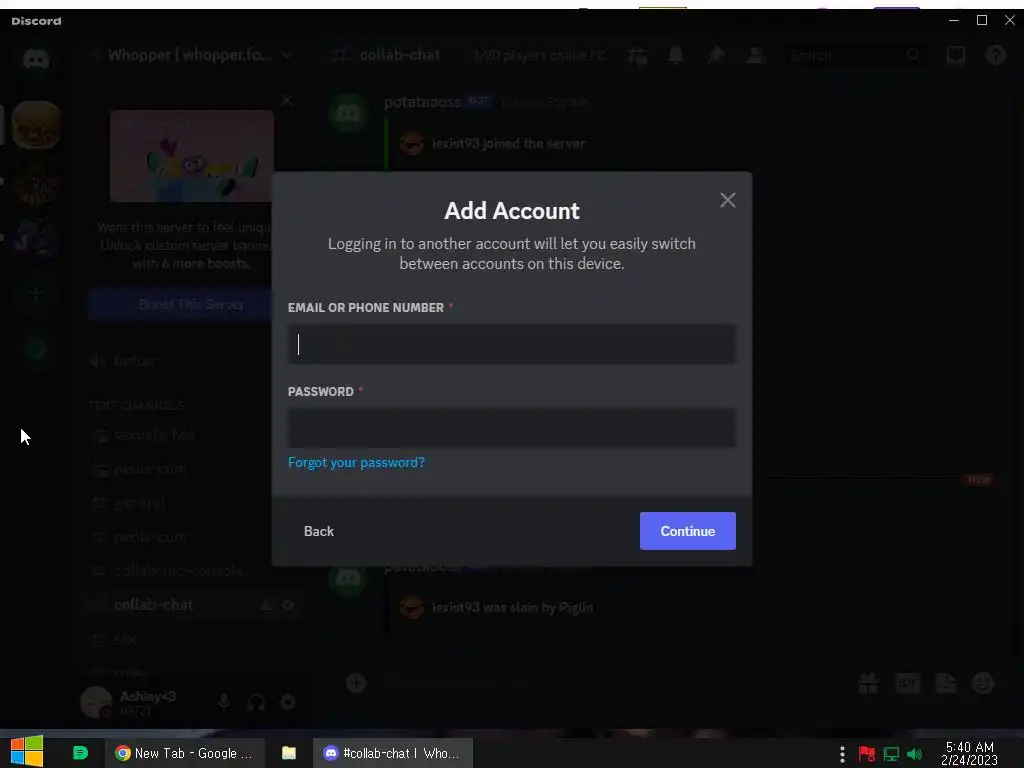
Task: Open the collab-mc-console channel
Action: (178, 571)
